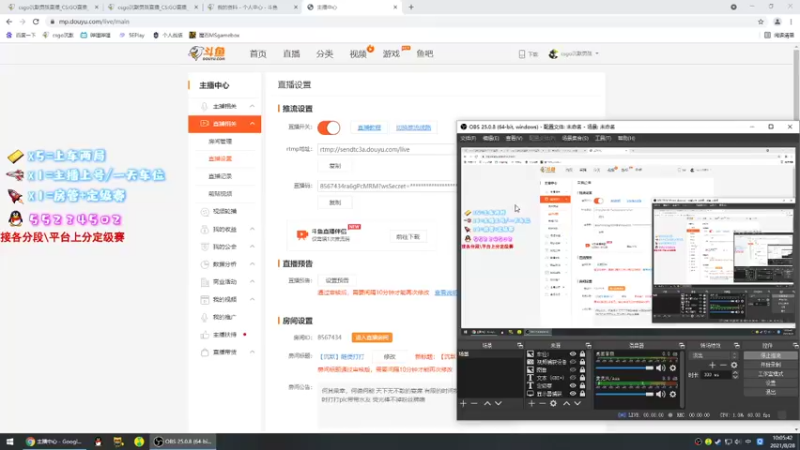Reload the Chrome page
The image size is (800, 450).
point(36,21)
